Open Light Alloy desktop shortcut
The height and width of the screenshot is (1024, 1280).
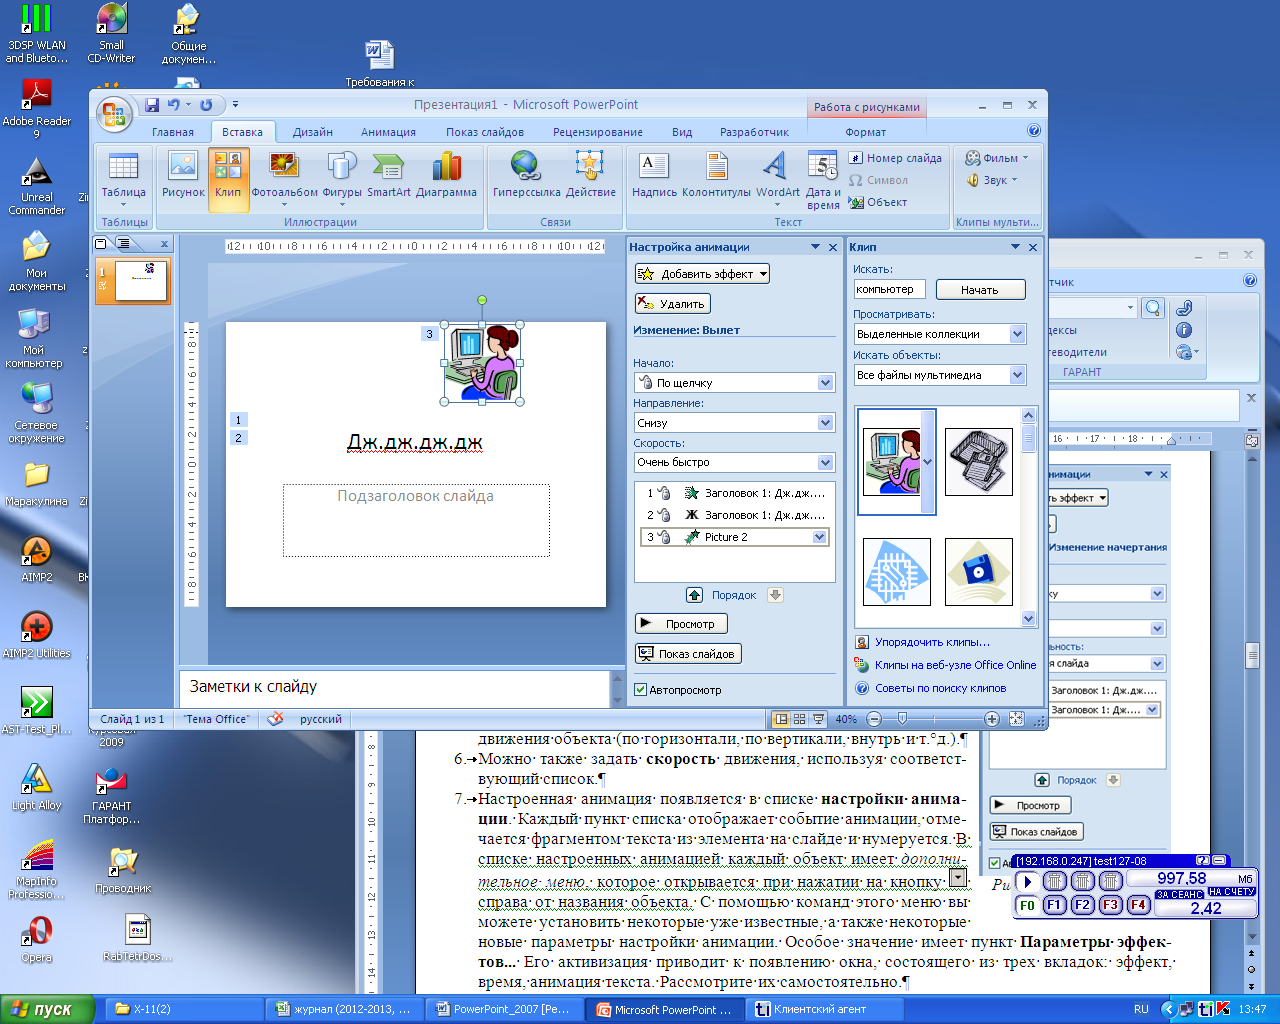37,787
